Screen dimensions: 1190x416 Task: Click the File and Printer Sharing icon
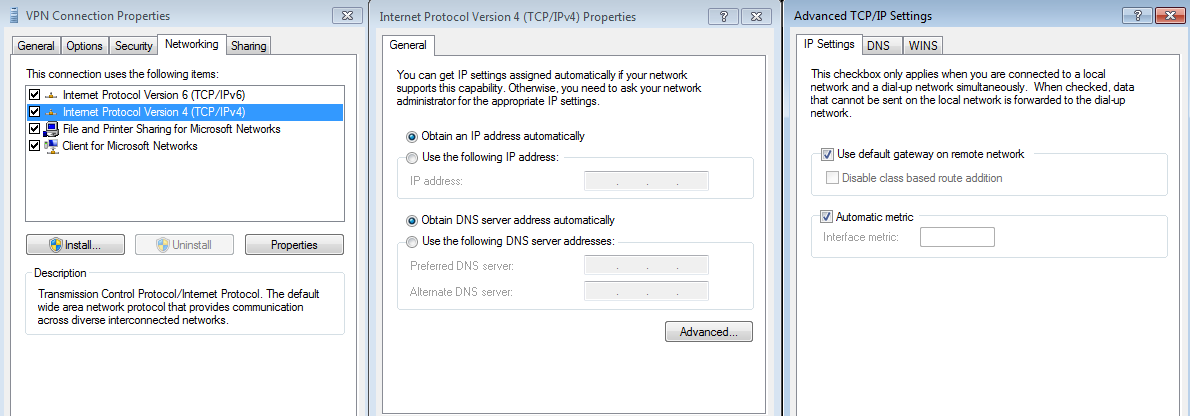(51, 129)
